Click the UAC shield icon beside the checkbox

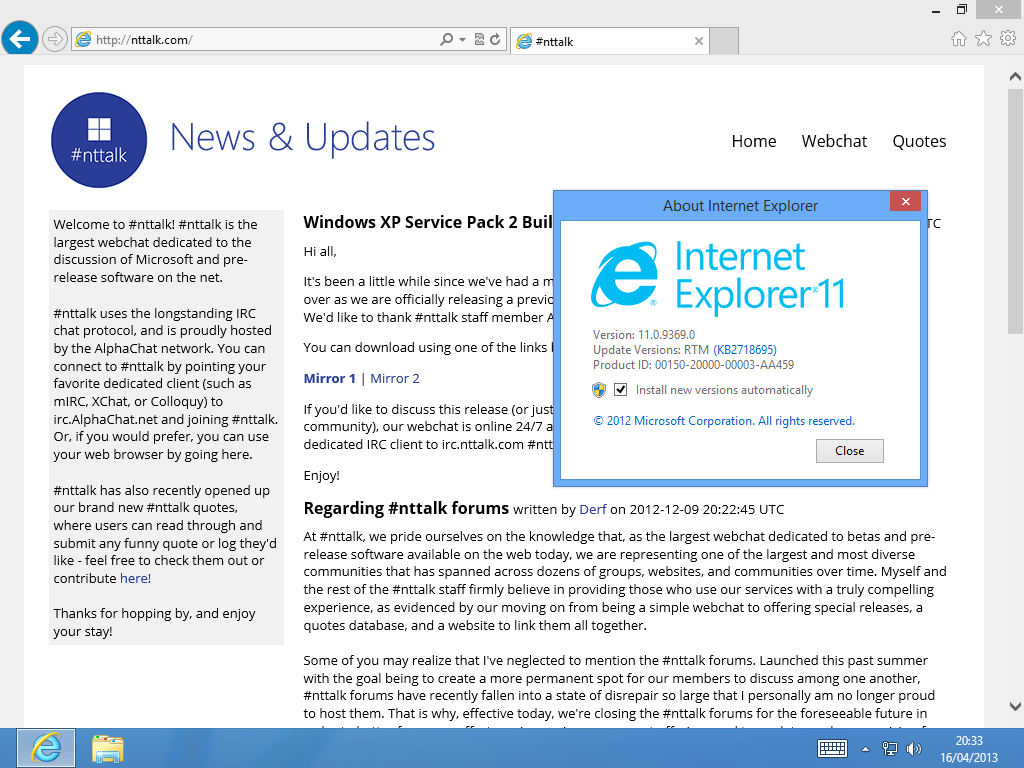tap(599, 390)
